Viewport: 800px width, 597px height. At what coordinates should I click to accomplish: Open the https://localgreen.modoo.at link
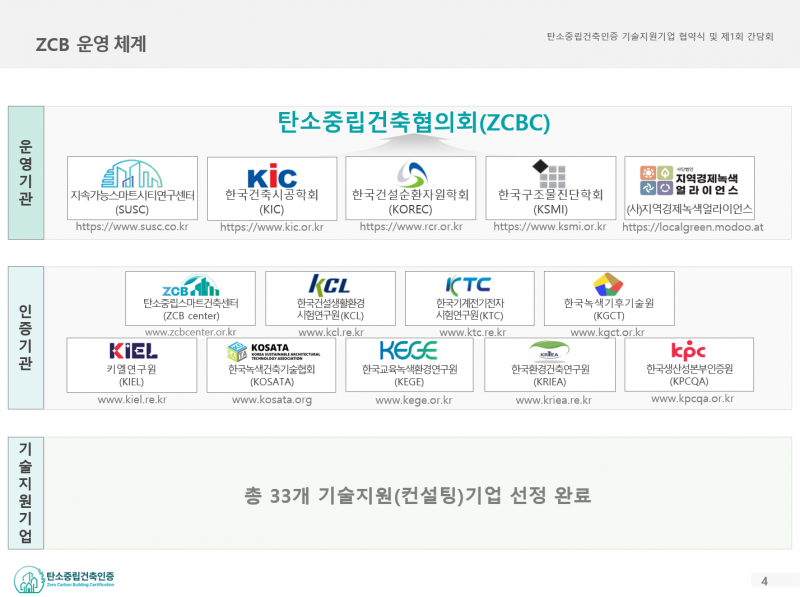693,227
